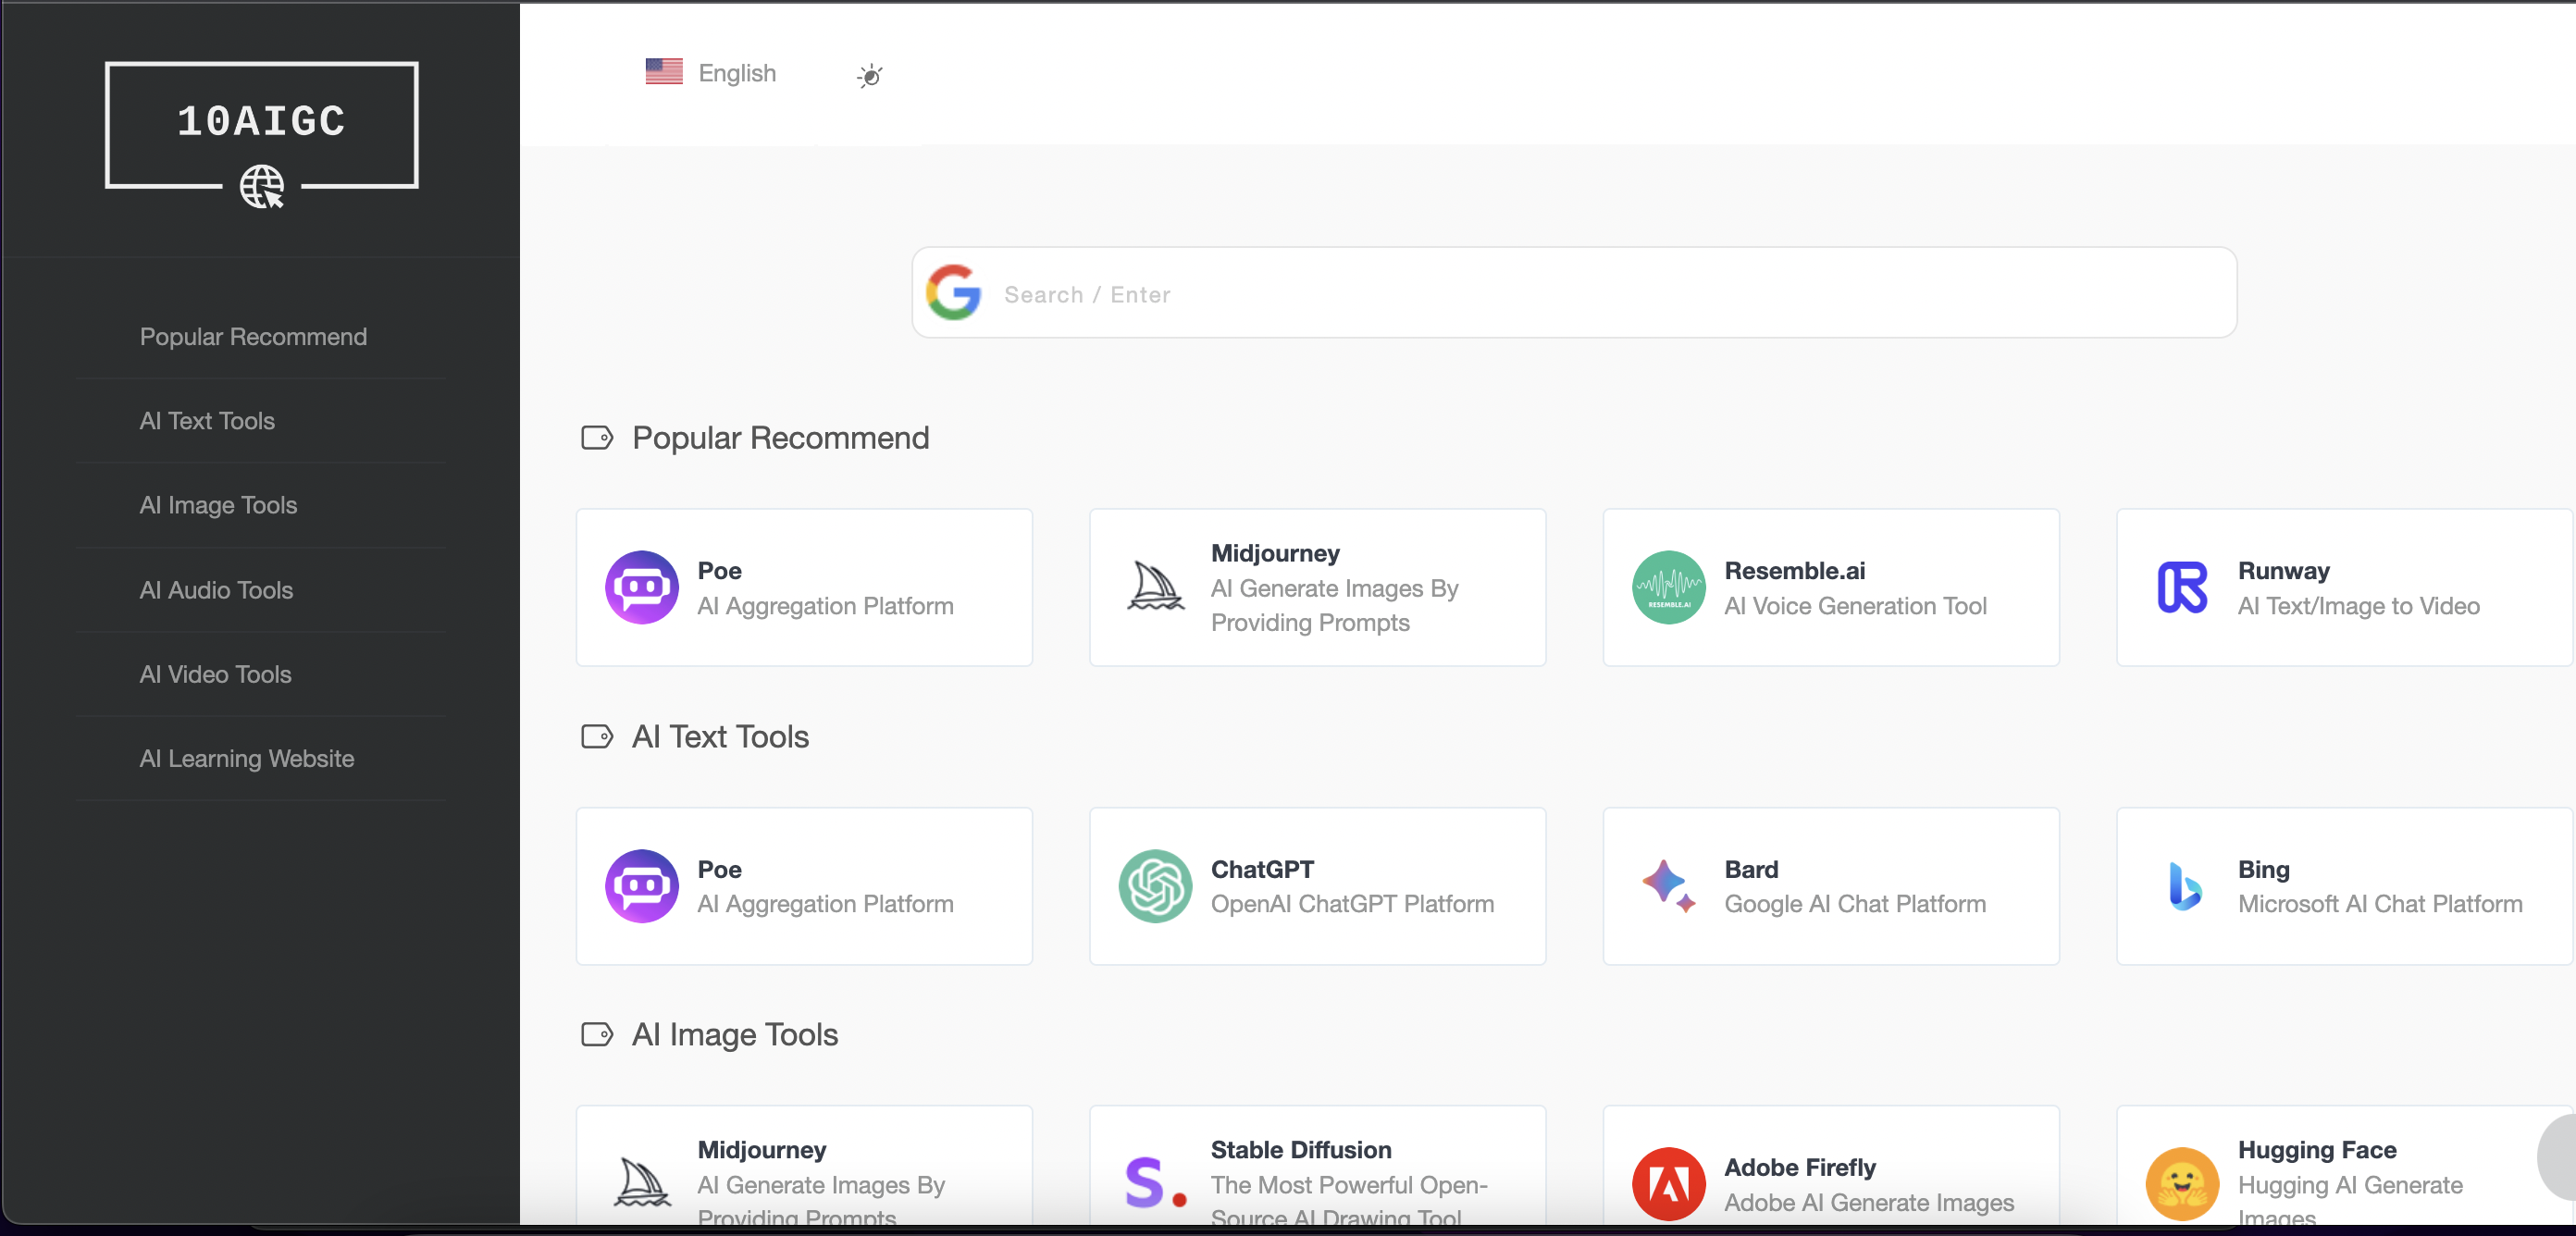Click the Hugging Face emoji icon
This screenshot has height=1236, width=2576.
pyautogui.click(x=2182, y=1184)
